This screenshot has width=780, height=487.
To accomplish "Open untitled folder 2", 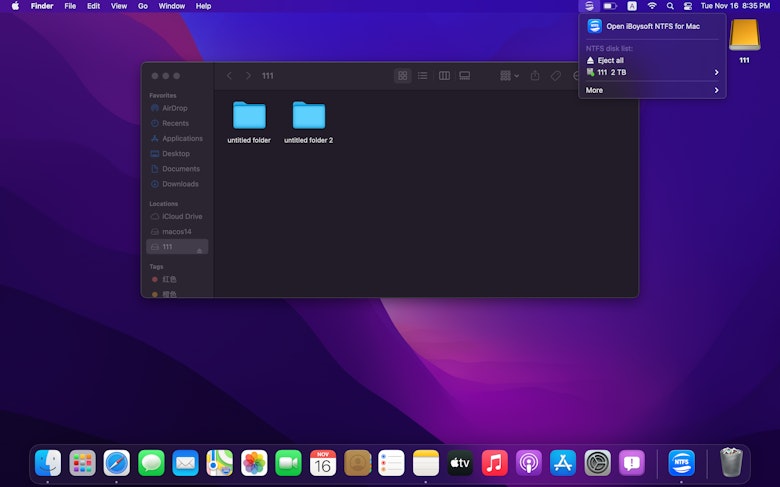I will [309, 115].
